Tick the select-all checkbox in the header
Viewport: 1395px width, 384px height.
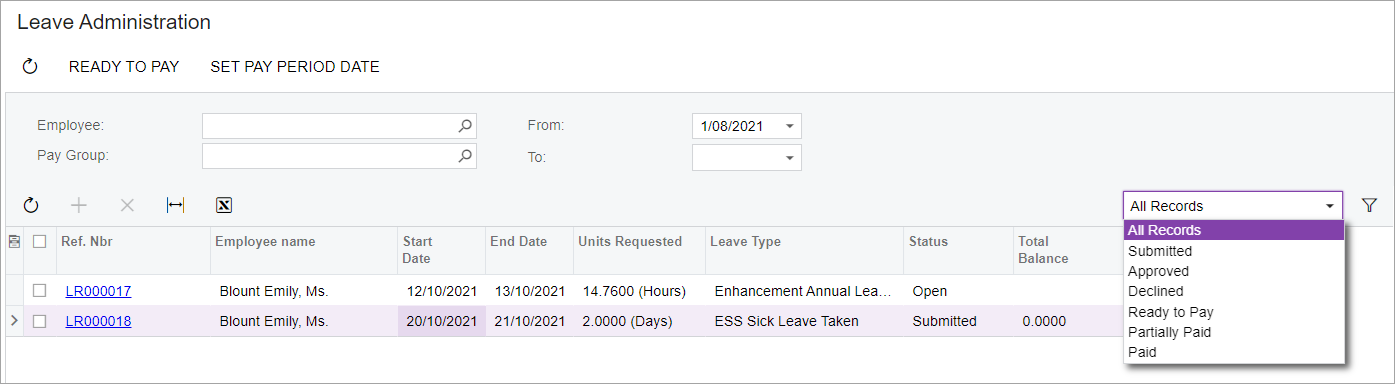(39, 241)
